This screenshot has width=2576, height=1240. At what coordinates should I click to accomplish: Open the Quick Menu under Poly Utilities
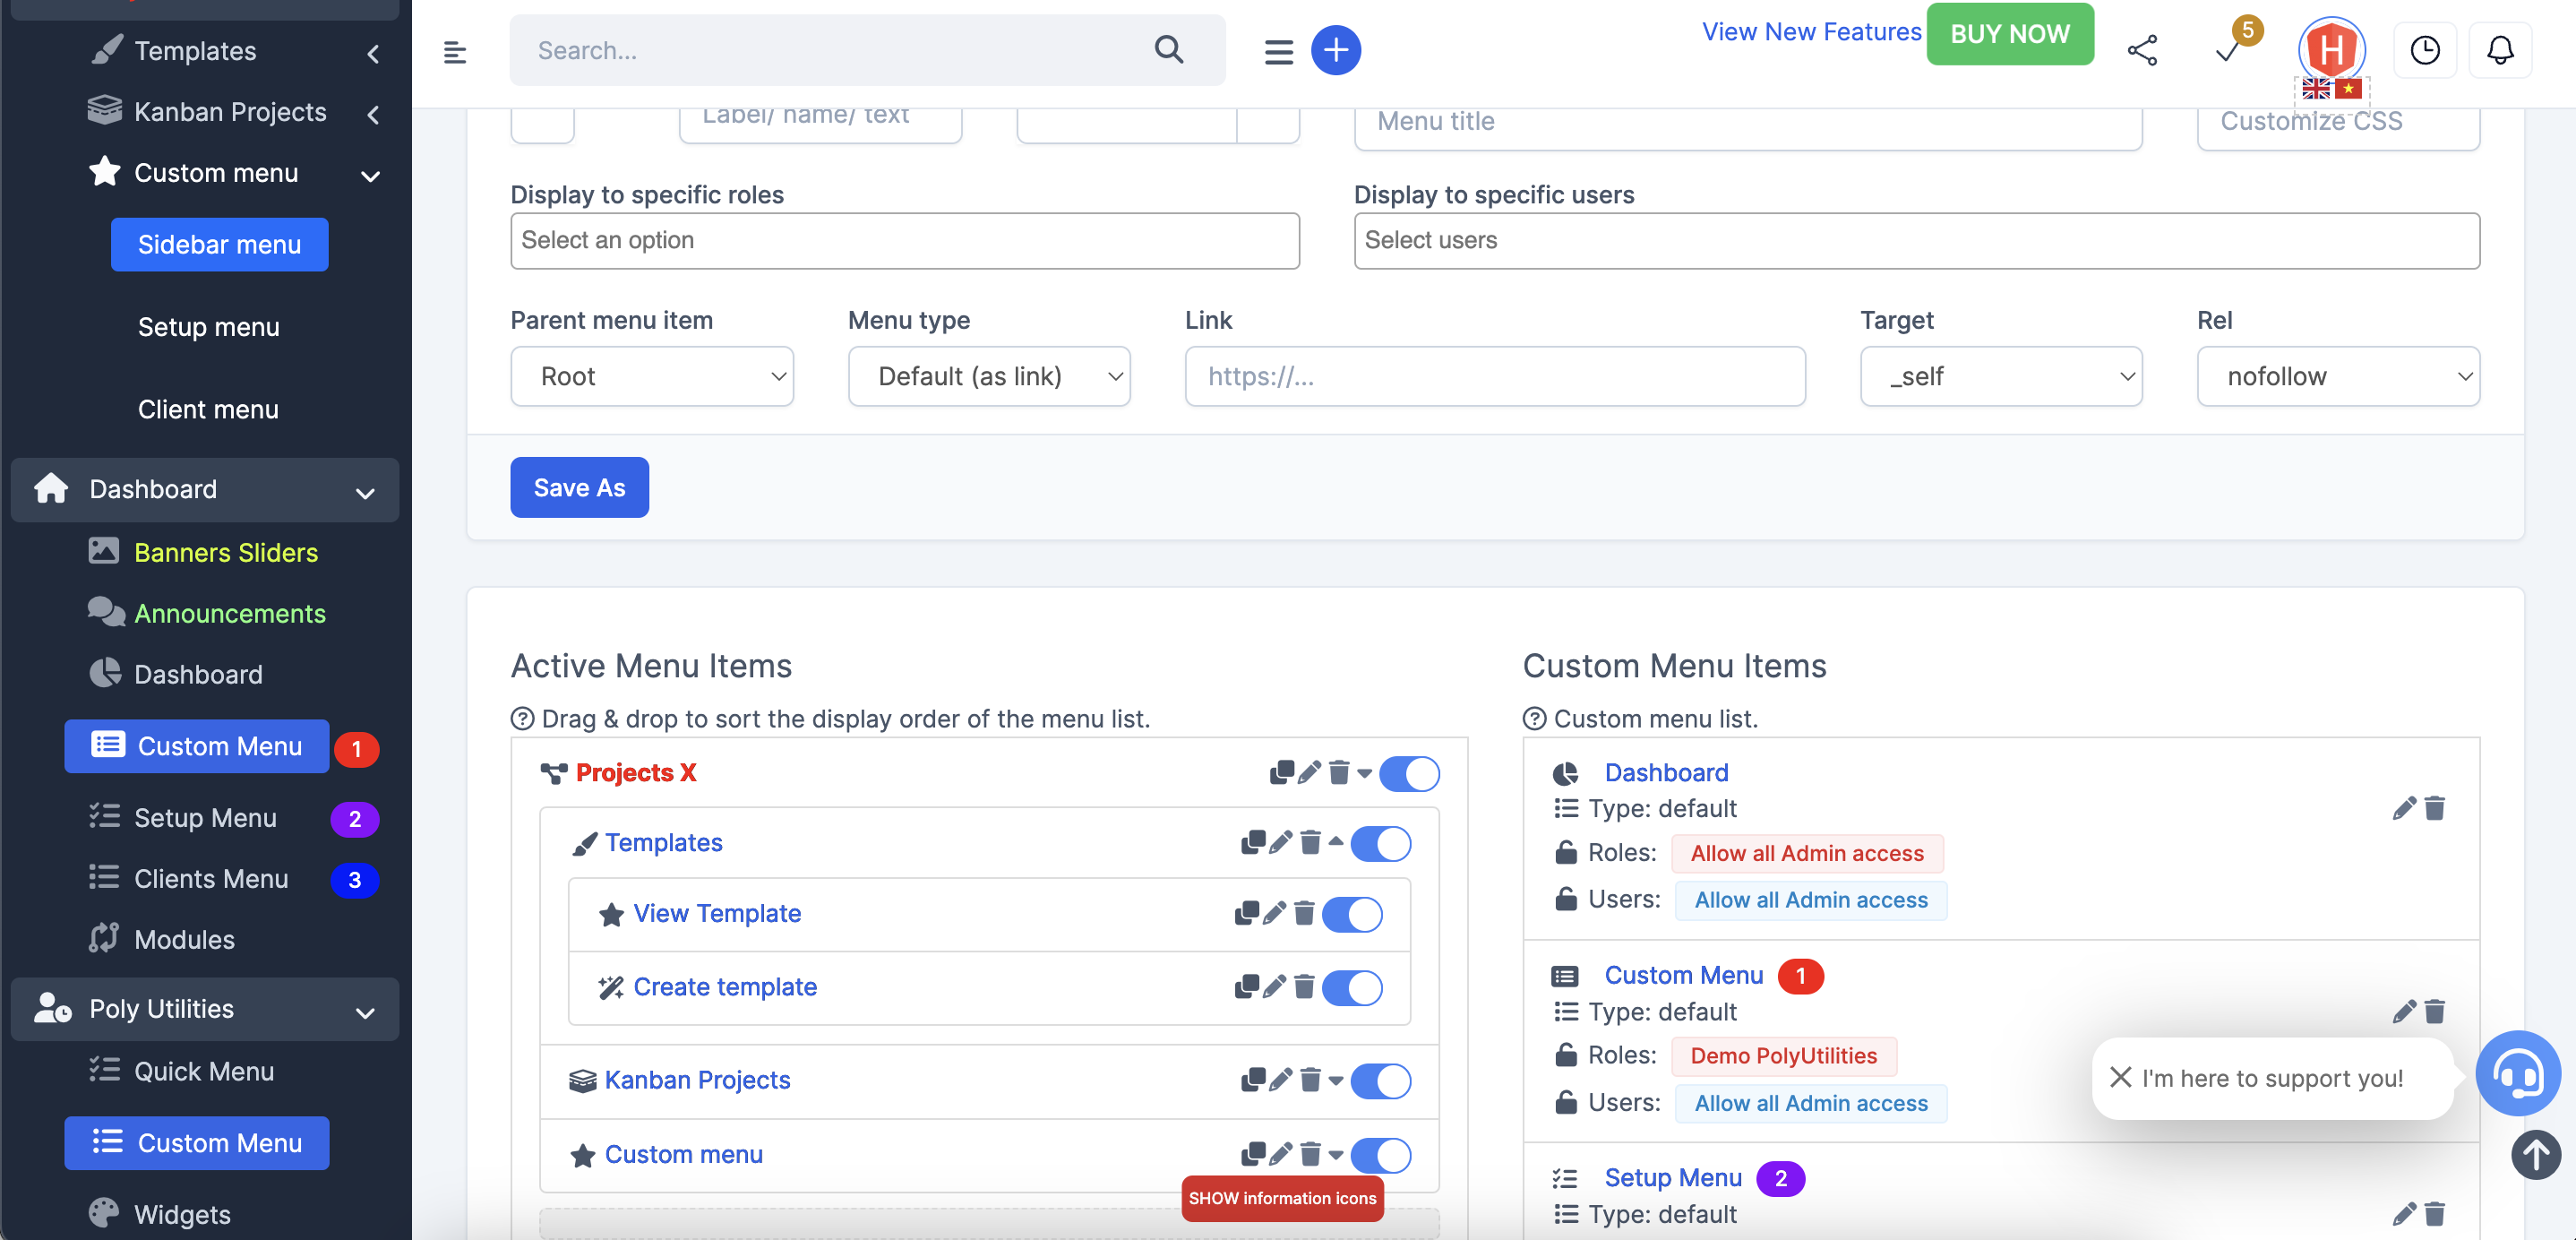[x=203, y=1070]
